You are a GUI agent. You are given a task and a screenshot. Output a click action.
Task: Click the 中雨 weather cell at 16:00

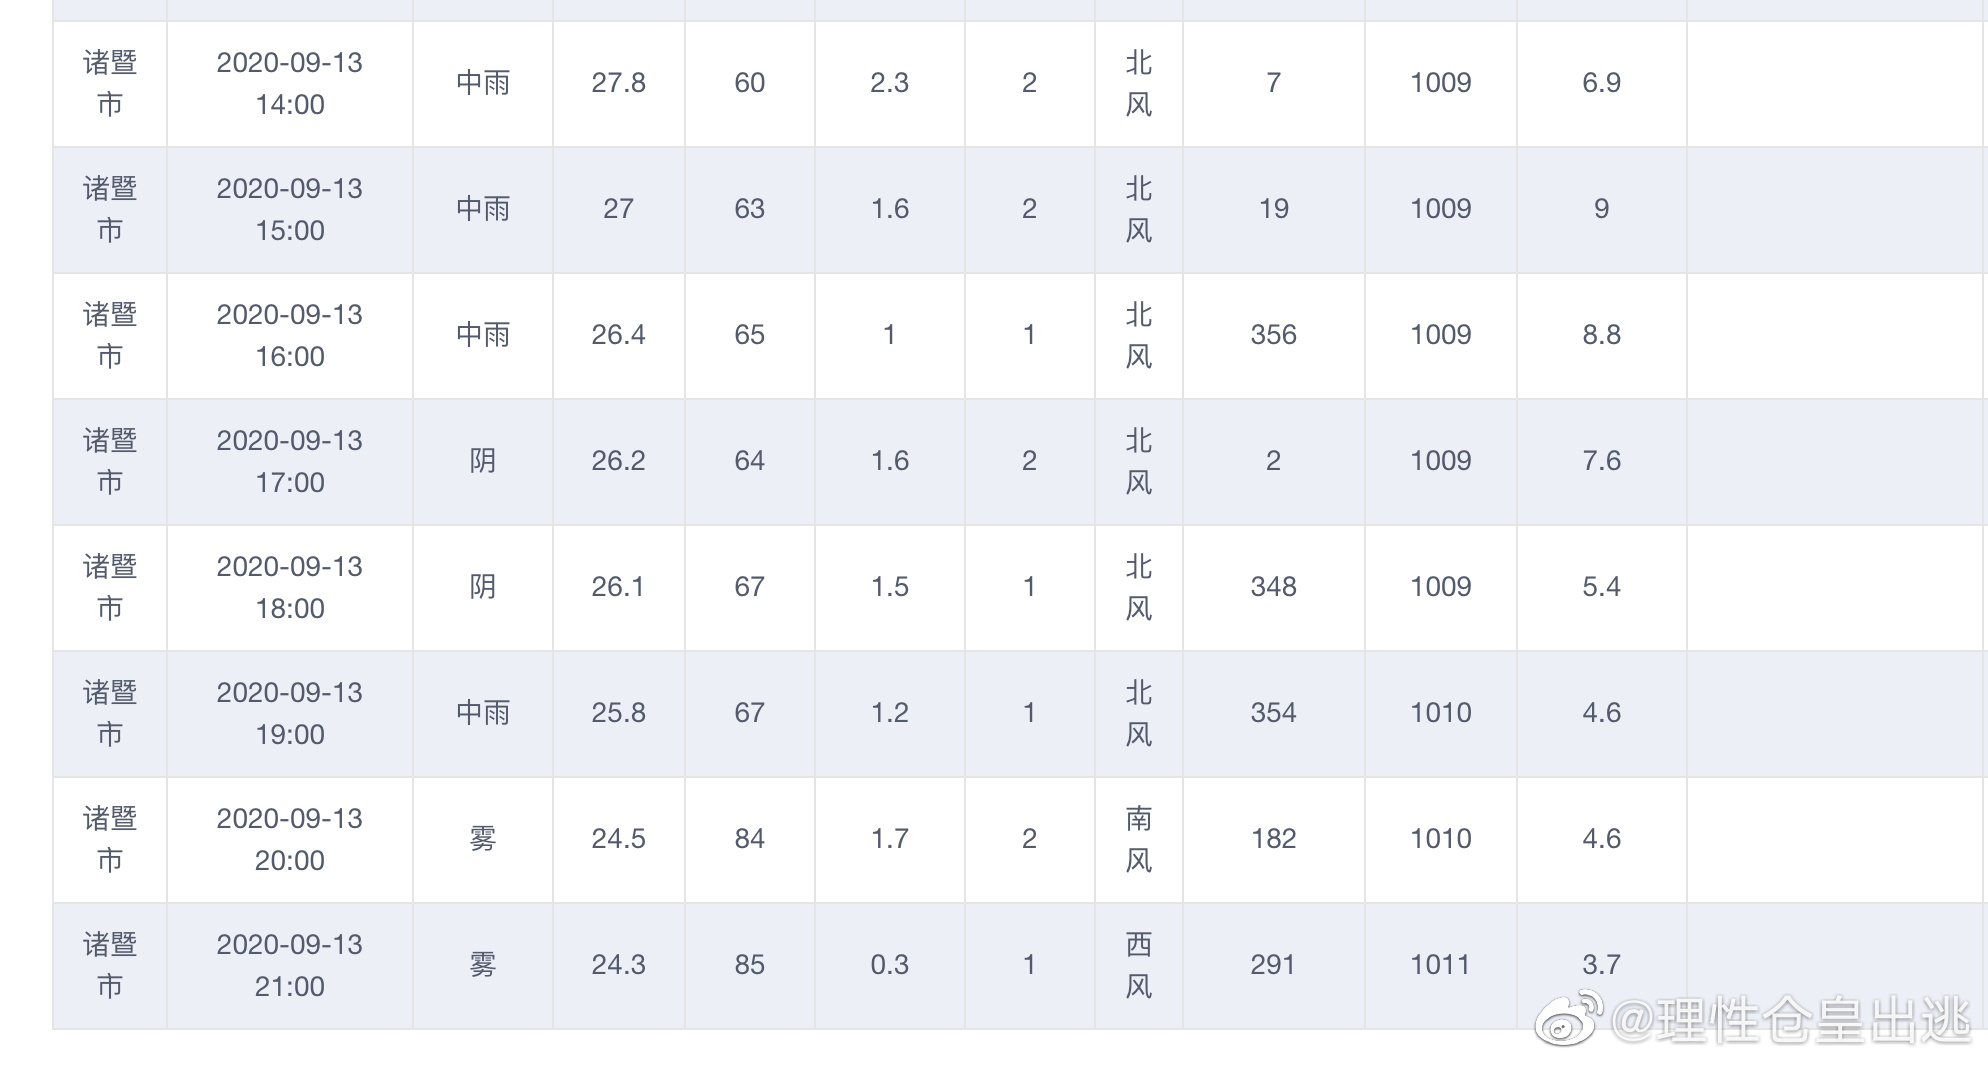pyautogui.click(x=483, y=335)
